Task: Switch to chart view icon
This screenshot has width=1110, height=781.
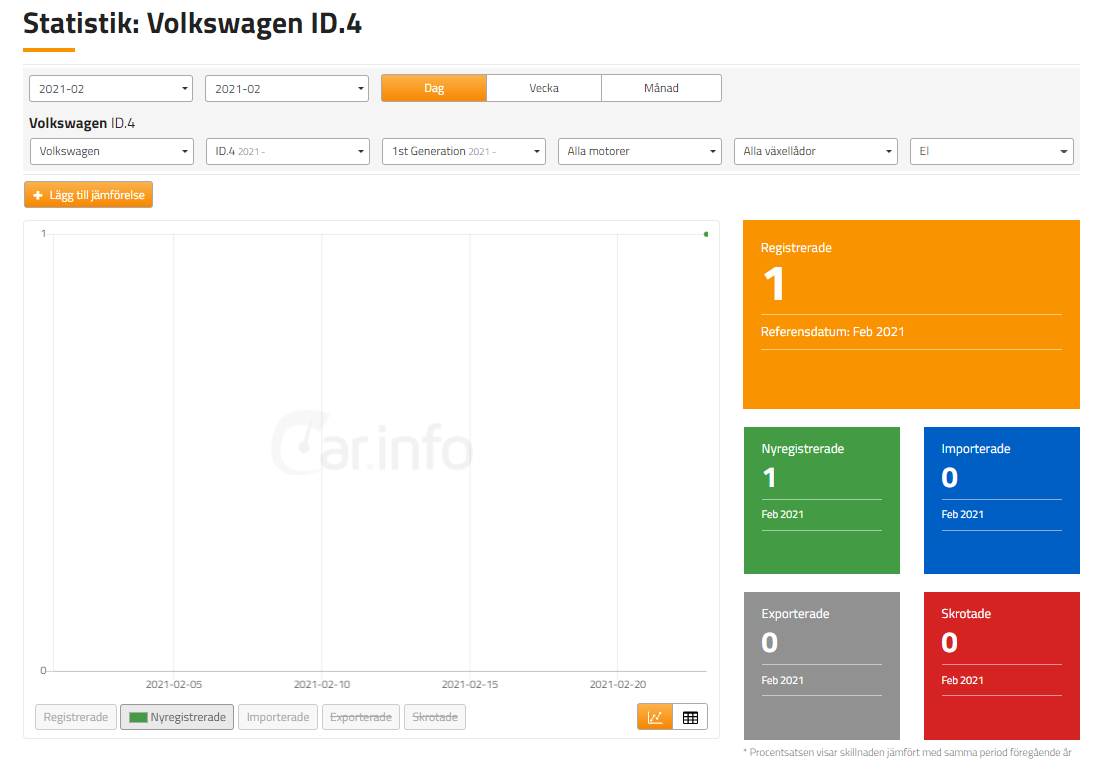Action: coord(655,717)
